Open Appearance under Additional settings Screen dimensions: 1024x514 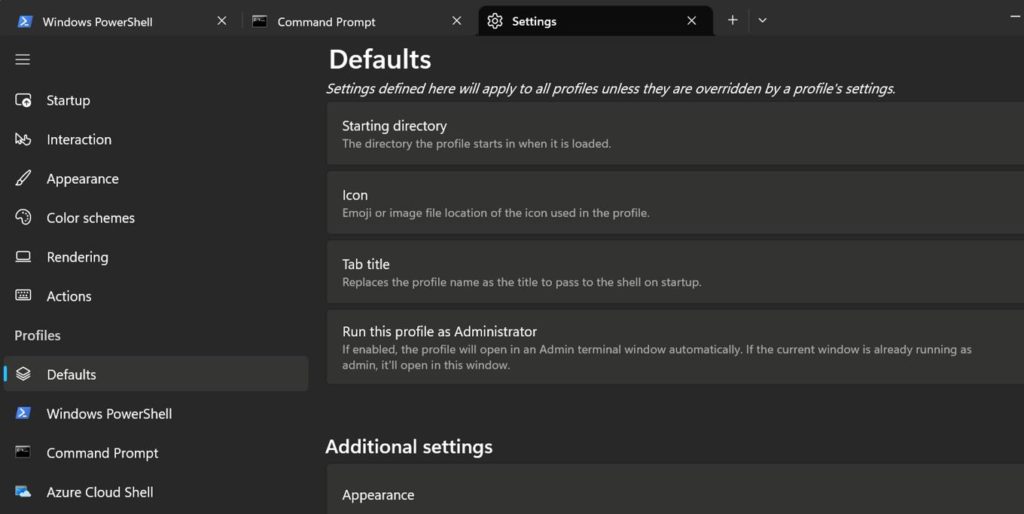tap(675, 494)
